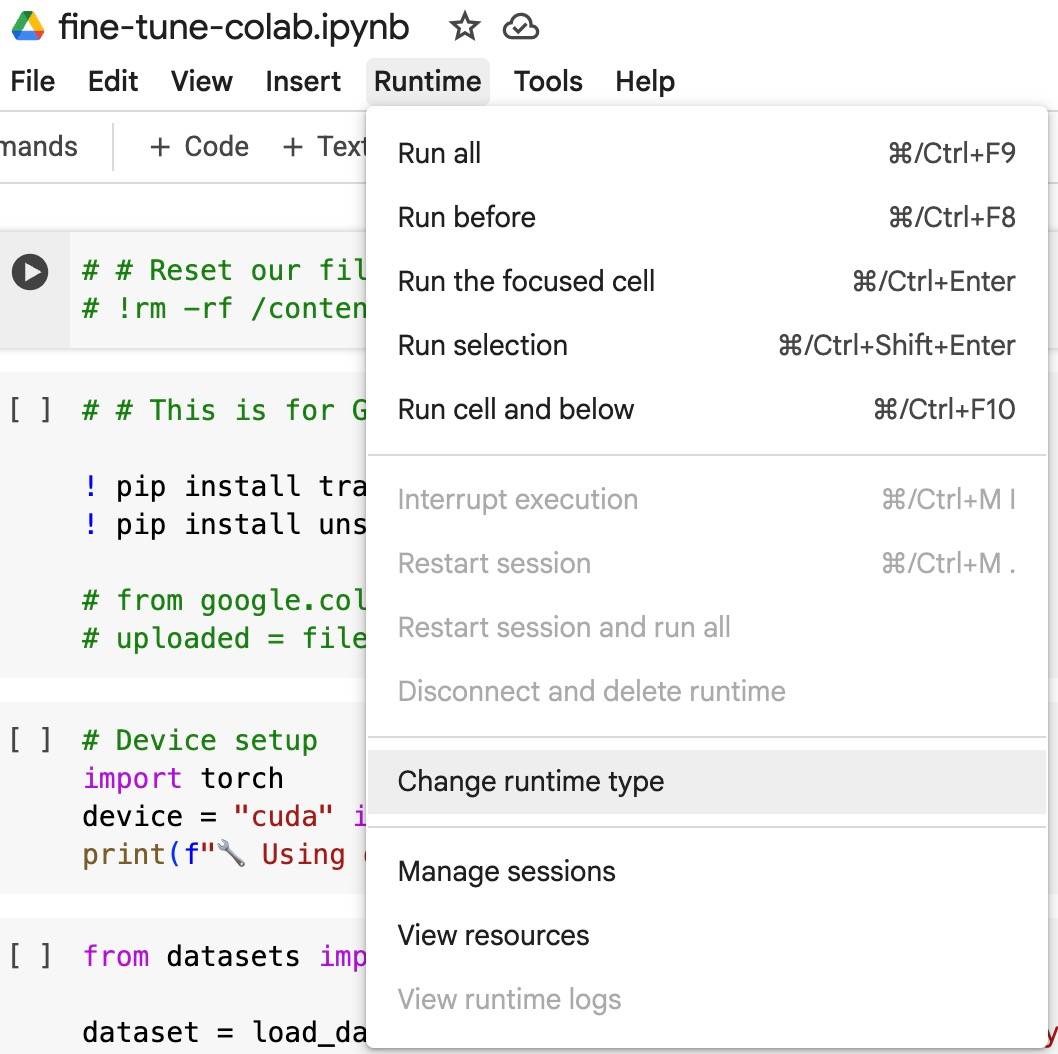Click the '# Device setup' comment line
The width and height of the screenshot is (1058, 1054).
point(200,740)
